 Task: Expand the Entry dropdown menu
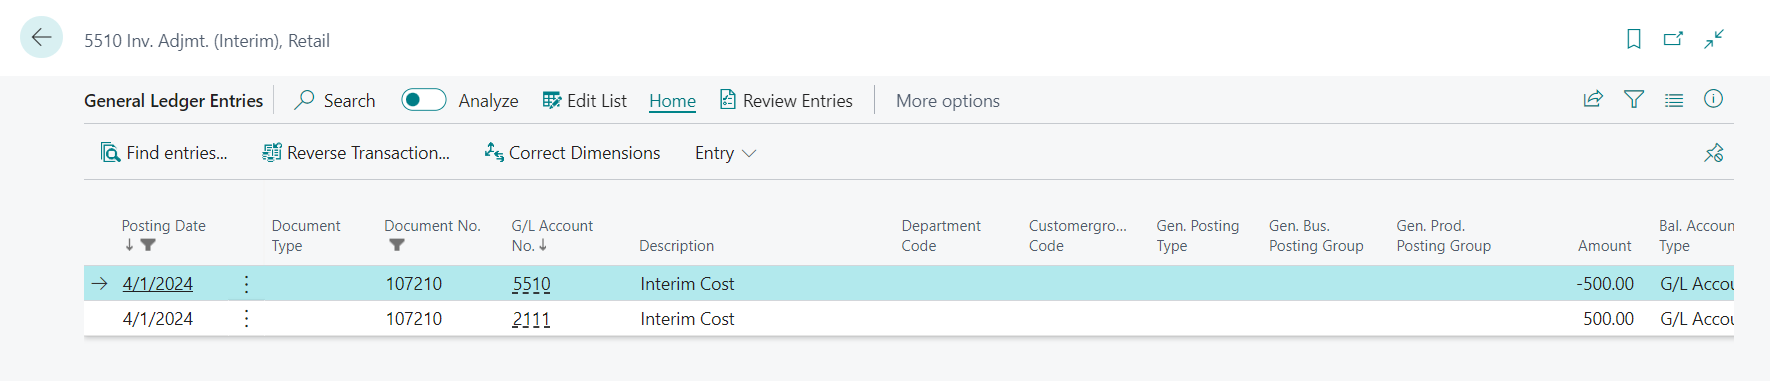(725, 153)
